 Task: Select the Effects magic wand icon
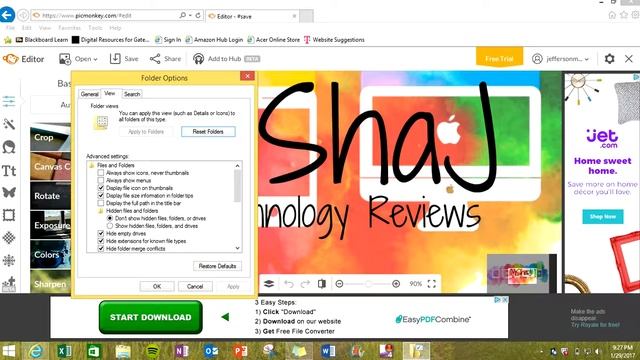coord(9,124)
